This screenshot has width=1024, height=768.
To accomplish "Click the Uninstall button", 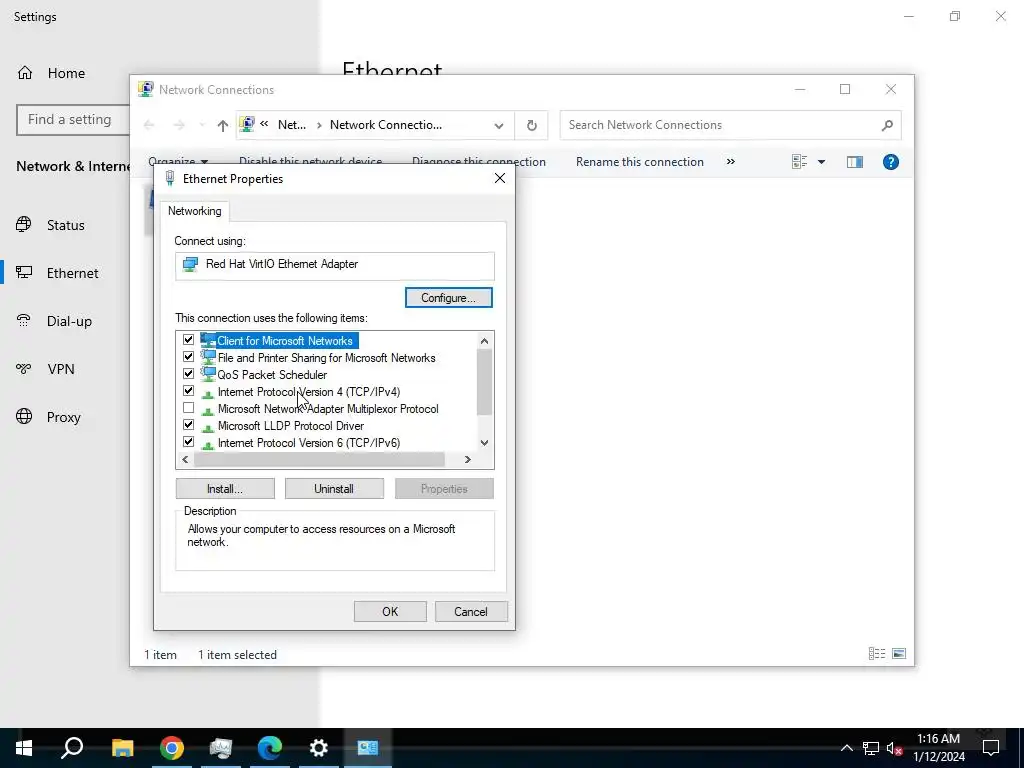I will click(334, 489).
